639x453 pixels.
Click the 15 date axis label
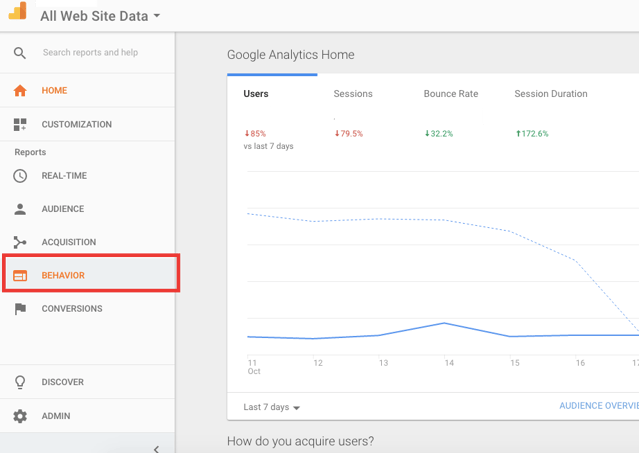[515, 363]
